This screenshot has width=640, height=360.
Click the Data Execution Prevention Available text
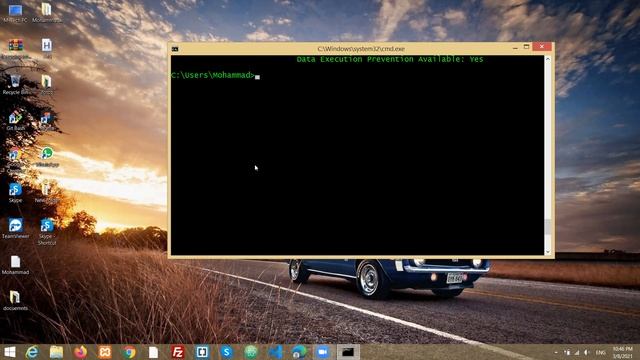(390, 59)
